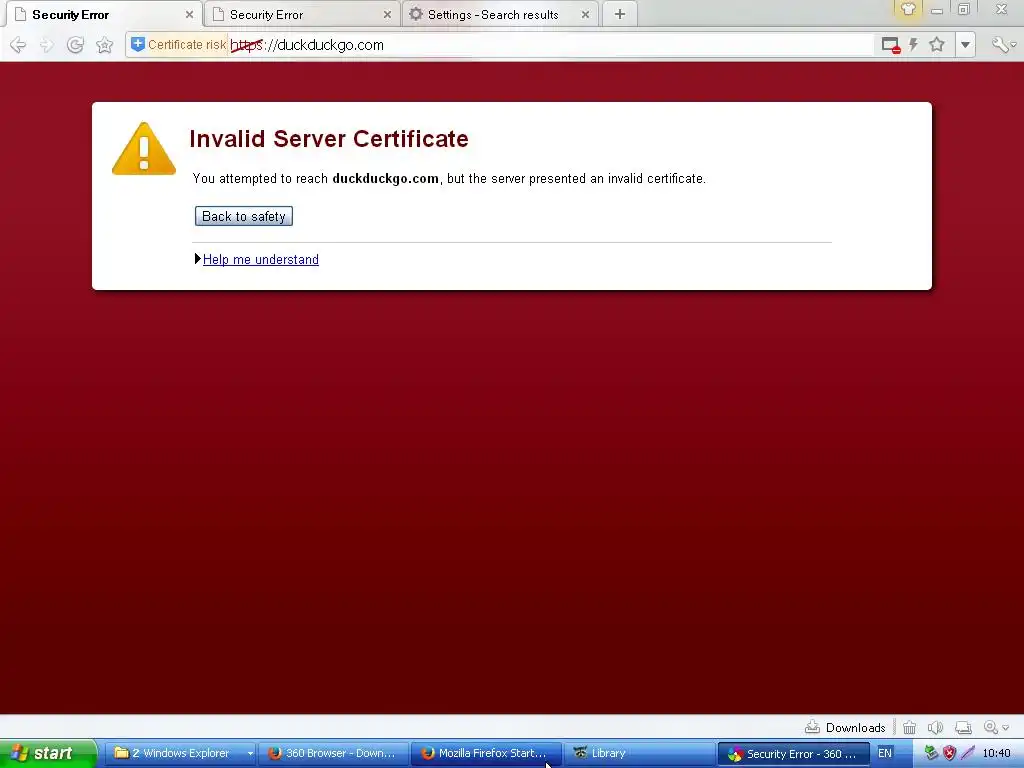The image size is (1024, 768).
Task: Open the Help me understand link
Action: point(261,259)
